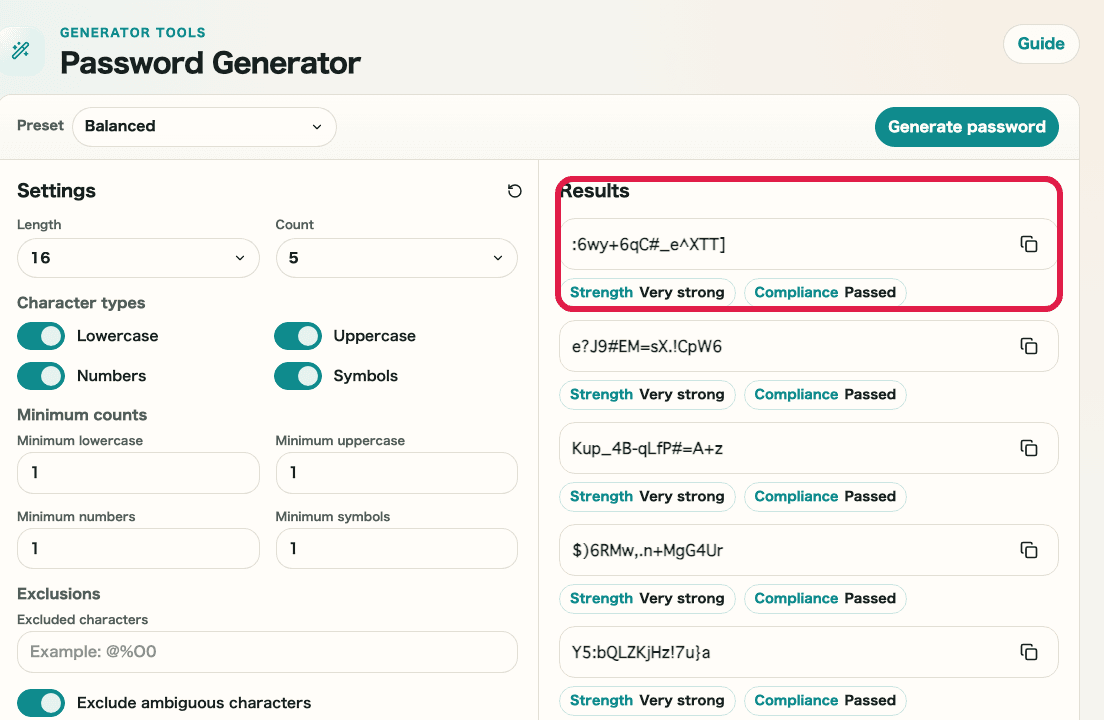Toggle the Lowercase character switch
Screen dimensions: 1104x720
click(41, 336)
